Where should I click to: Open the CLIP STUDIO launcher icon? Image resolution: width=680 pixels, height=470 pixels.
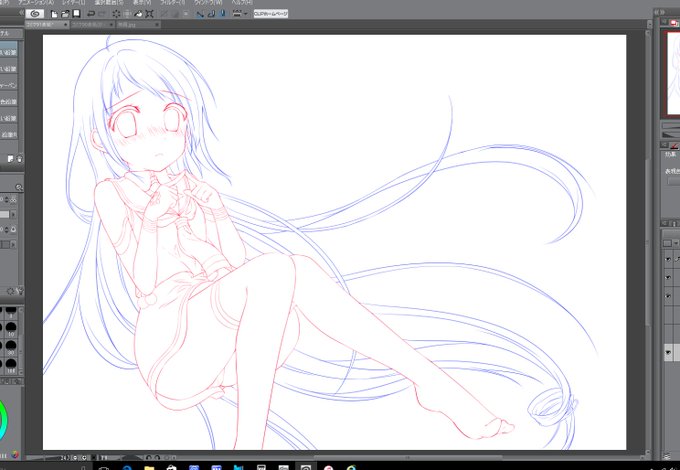click(35, 14)
